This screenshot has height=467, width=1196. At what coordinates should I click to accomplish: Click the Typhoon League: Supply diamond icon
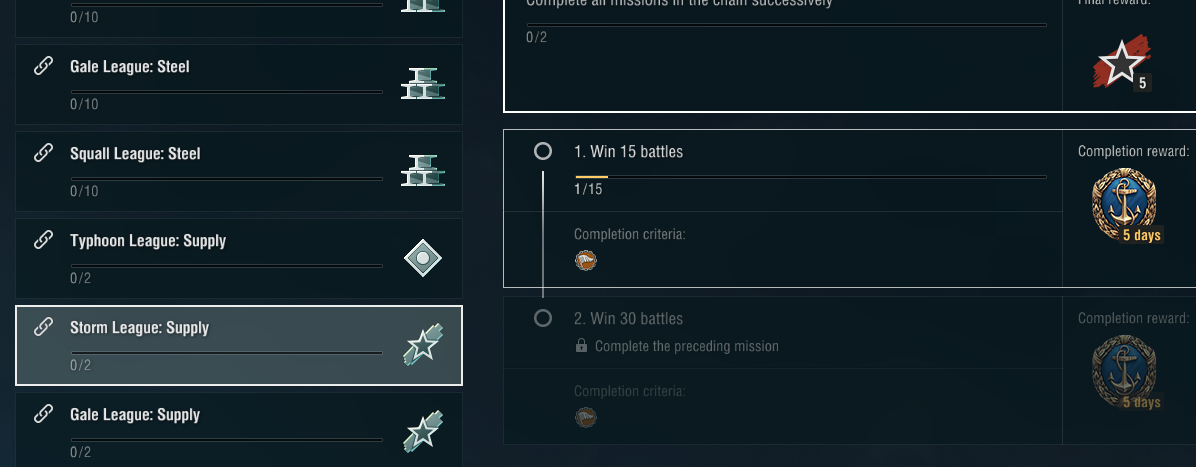tap(422, 259)
